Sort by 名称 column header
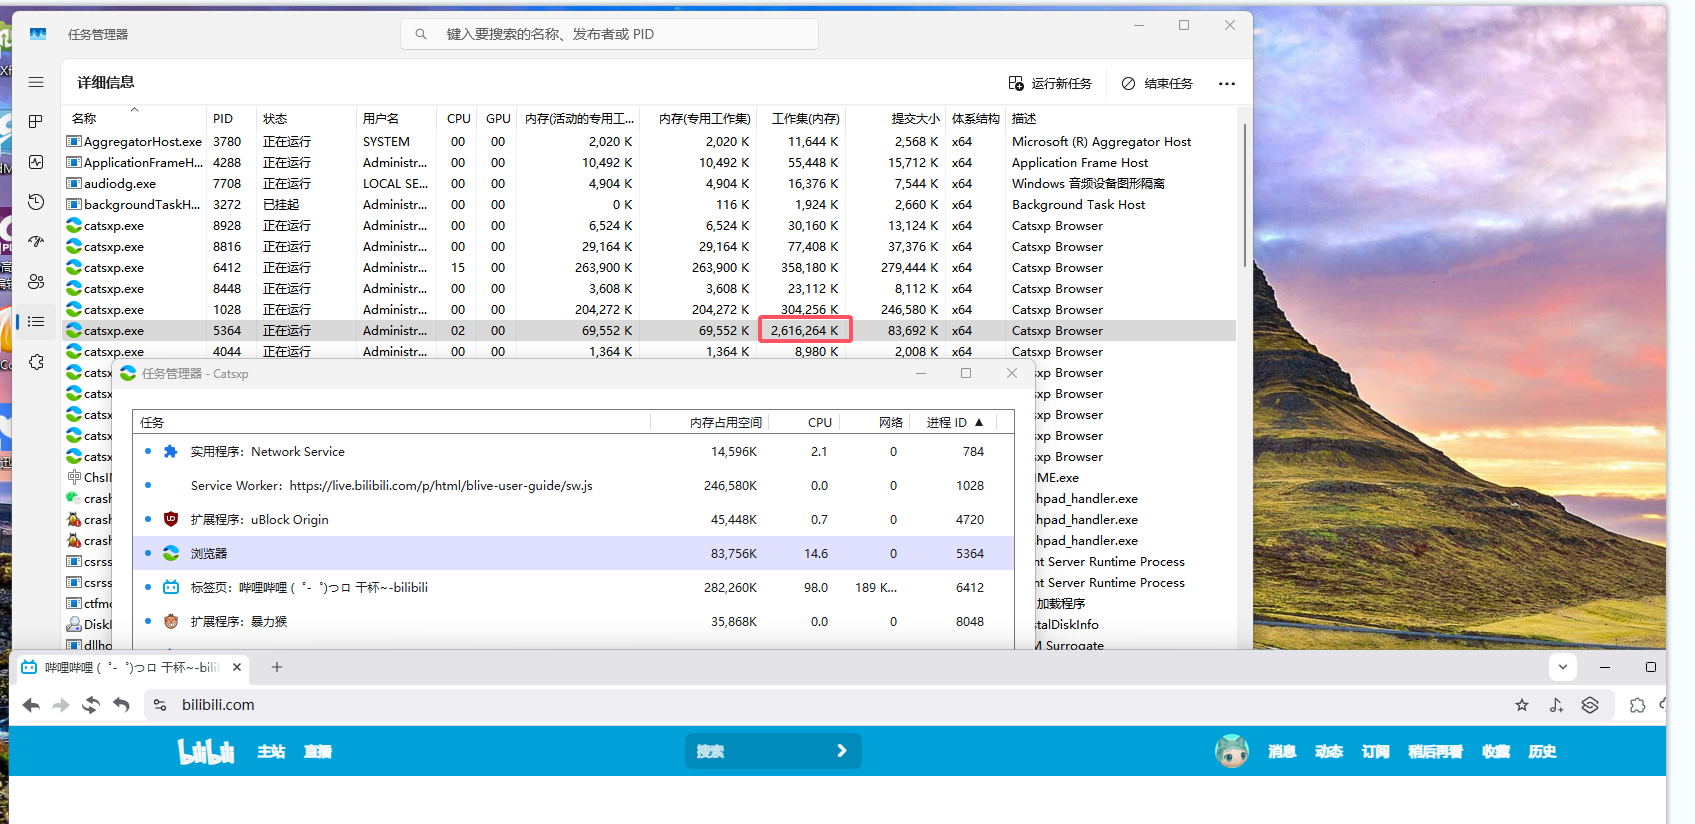 coord(134,118)
